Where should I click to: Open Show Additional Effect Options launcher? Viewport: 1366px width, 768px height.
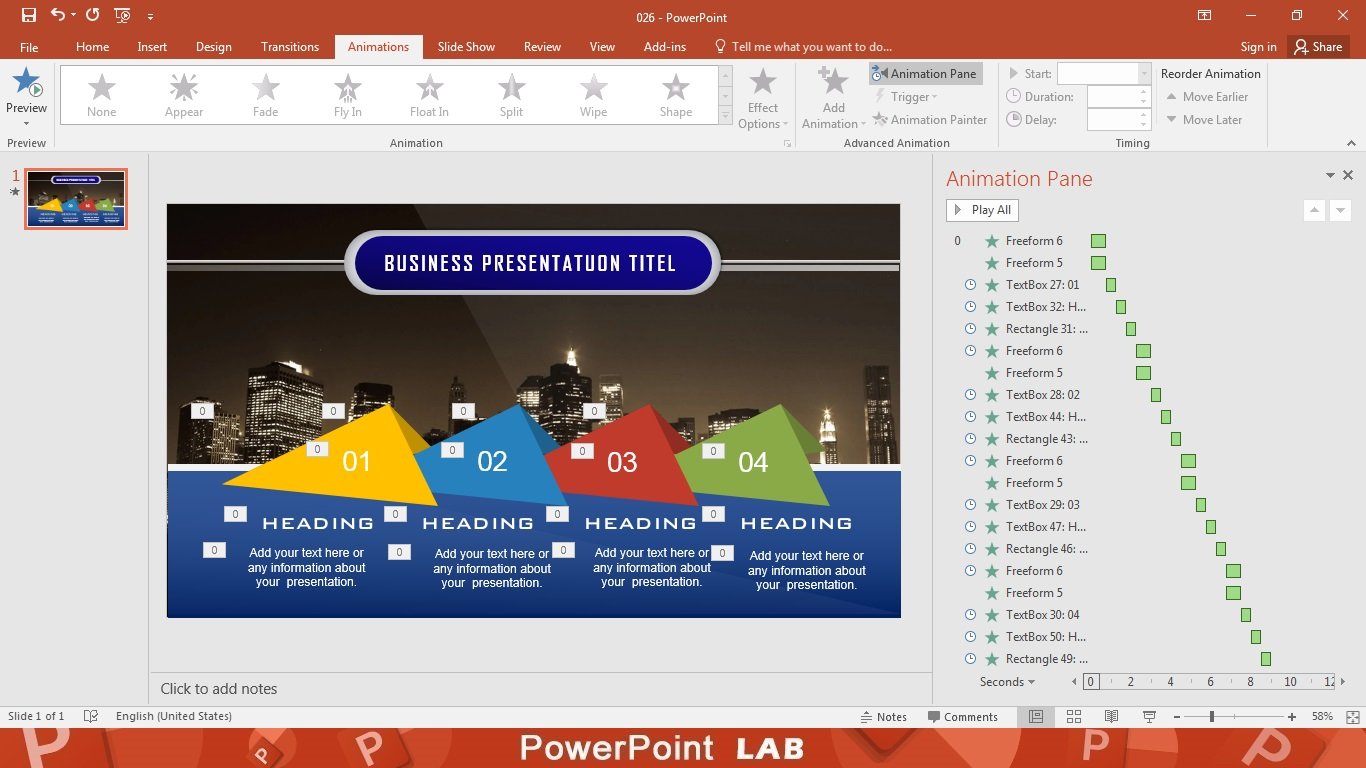click(x=787, y=144)
